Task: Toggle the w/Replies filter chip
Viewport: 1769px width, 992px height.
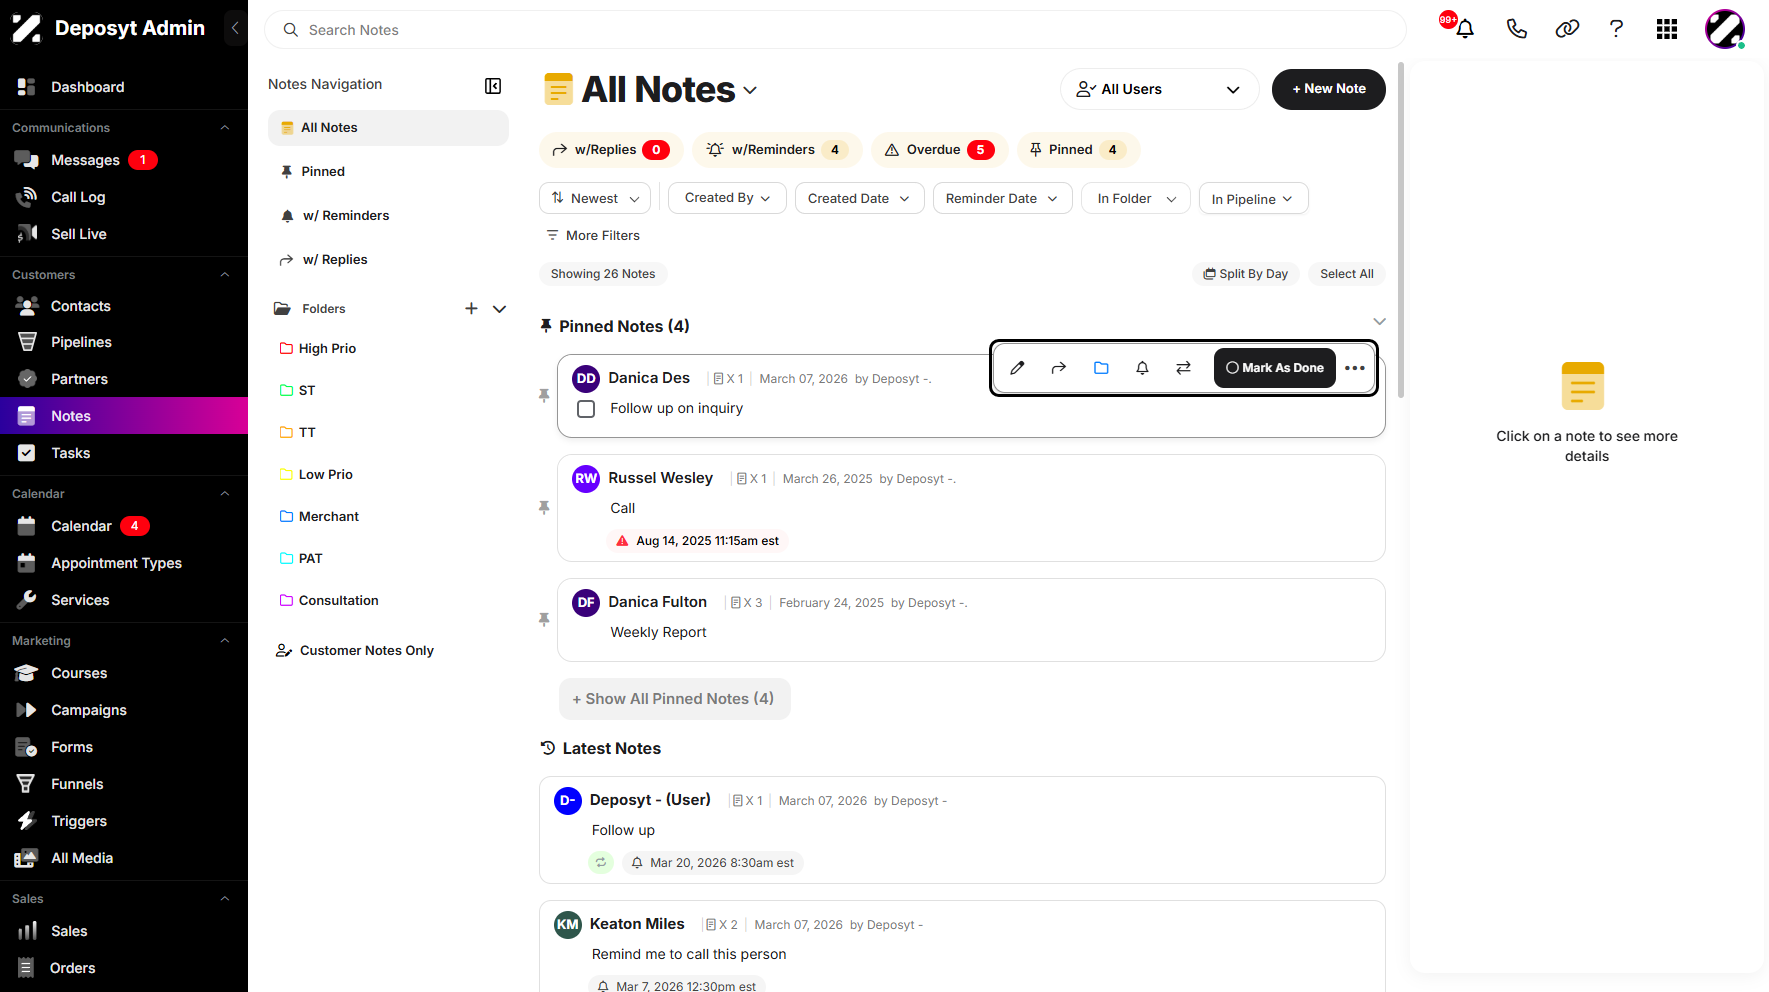Action: [611, 150]
